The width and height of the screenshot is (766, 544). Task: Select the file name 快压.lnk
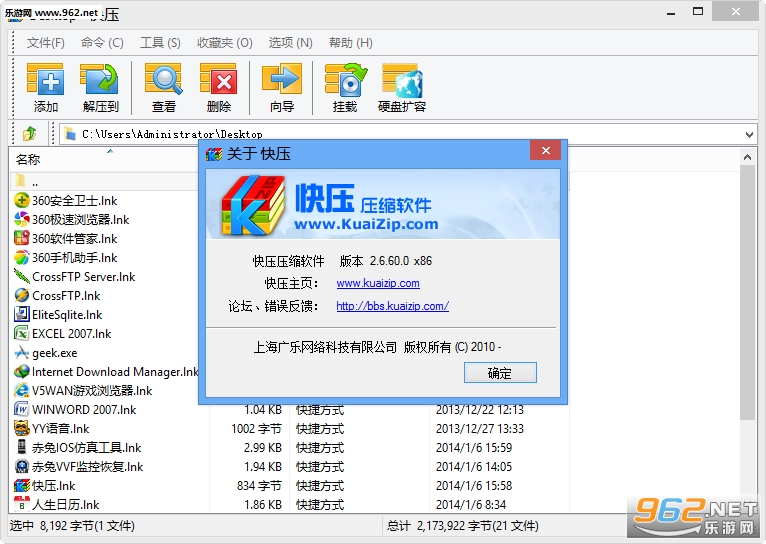(54, 486)
